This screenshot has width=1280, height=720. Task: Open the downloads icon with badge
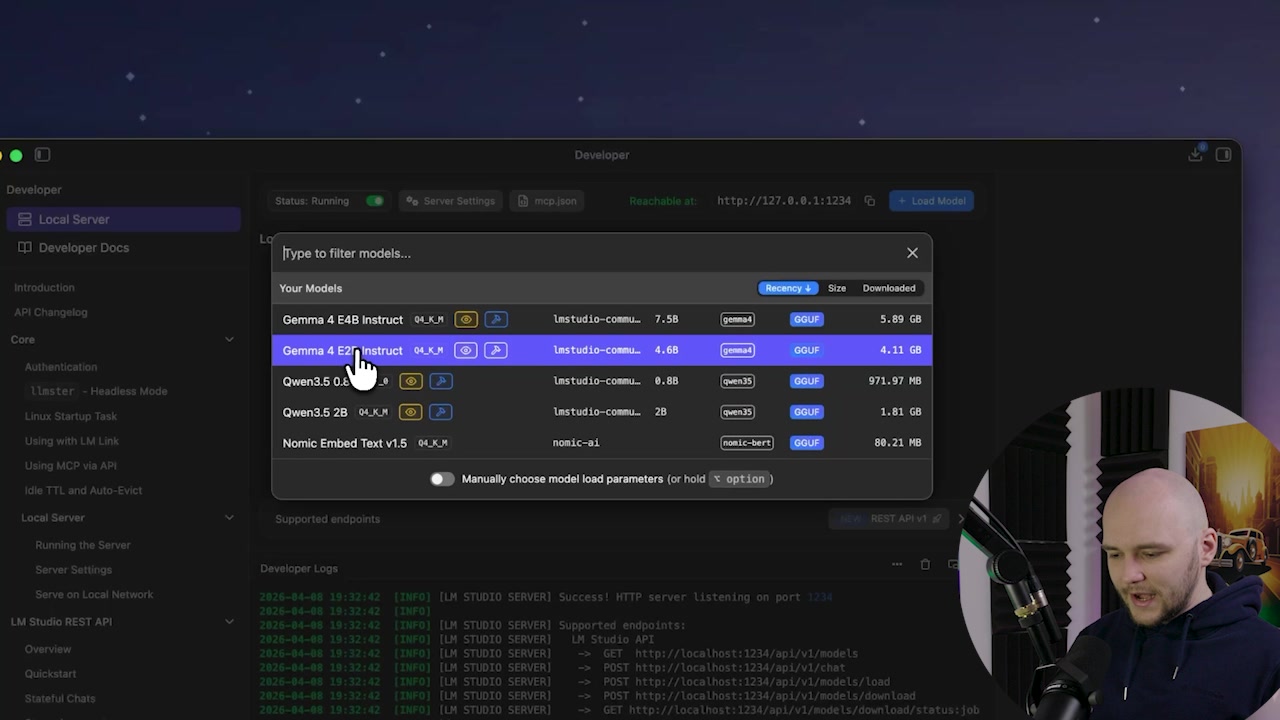pyautogui.click(x=1196, y=155)
